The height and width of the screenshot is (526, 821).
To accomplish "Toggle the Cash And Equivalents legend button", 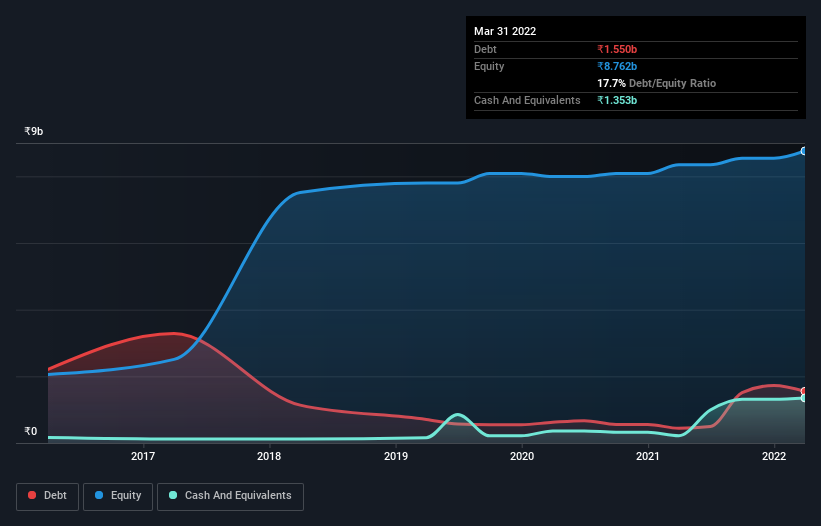I will [230, 496].
